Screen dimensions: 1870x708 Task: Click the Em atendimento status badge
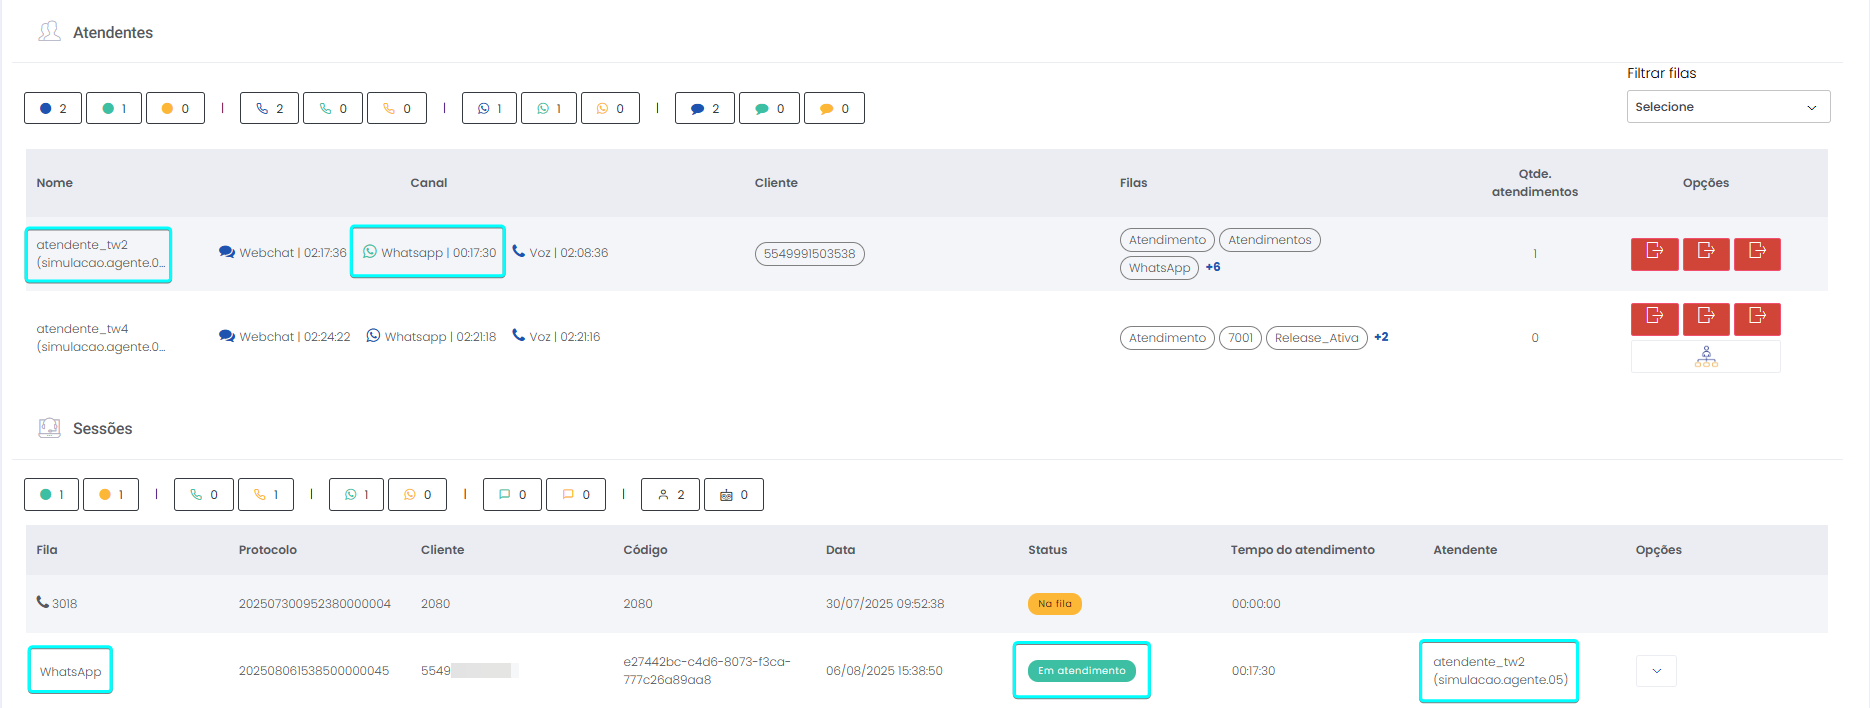(1081, 671)
